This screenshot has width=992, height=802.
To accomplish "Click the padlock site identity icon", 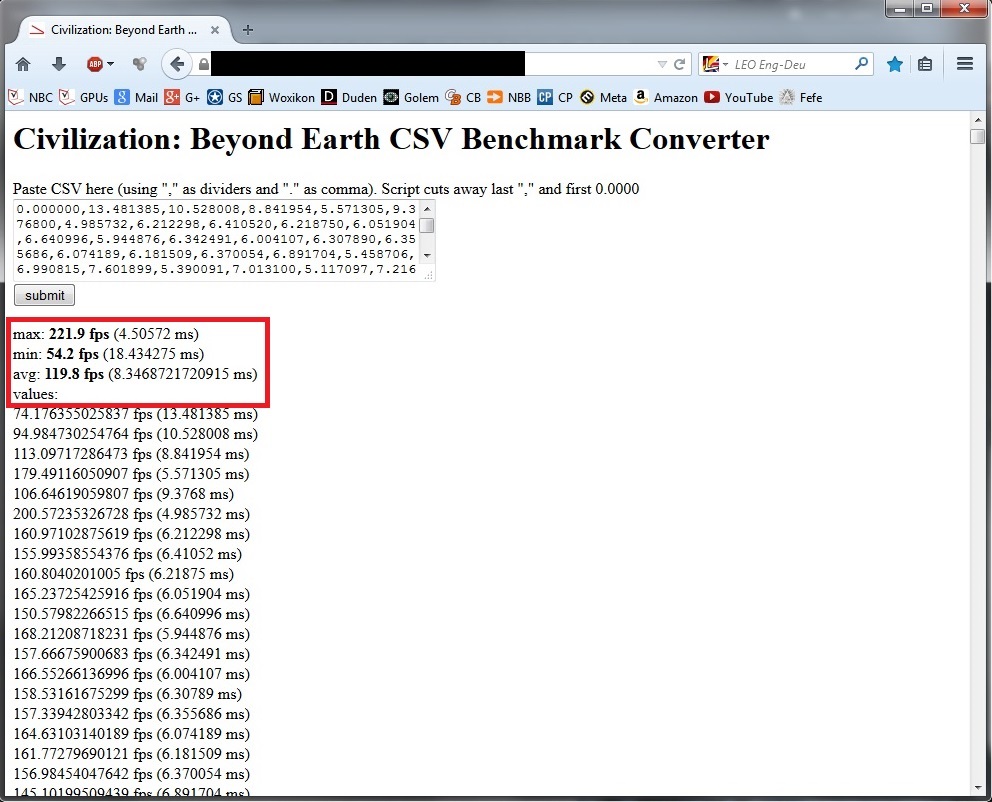I will (x=204, y=65).
